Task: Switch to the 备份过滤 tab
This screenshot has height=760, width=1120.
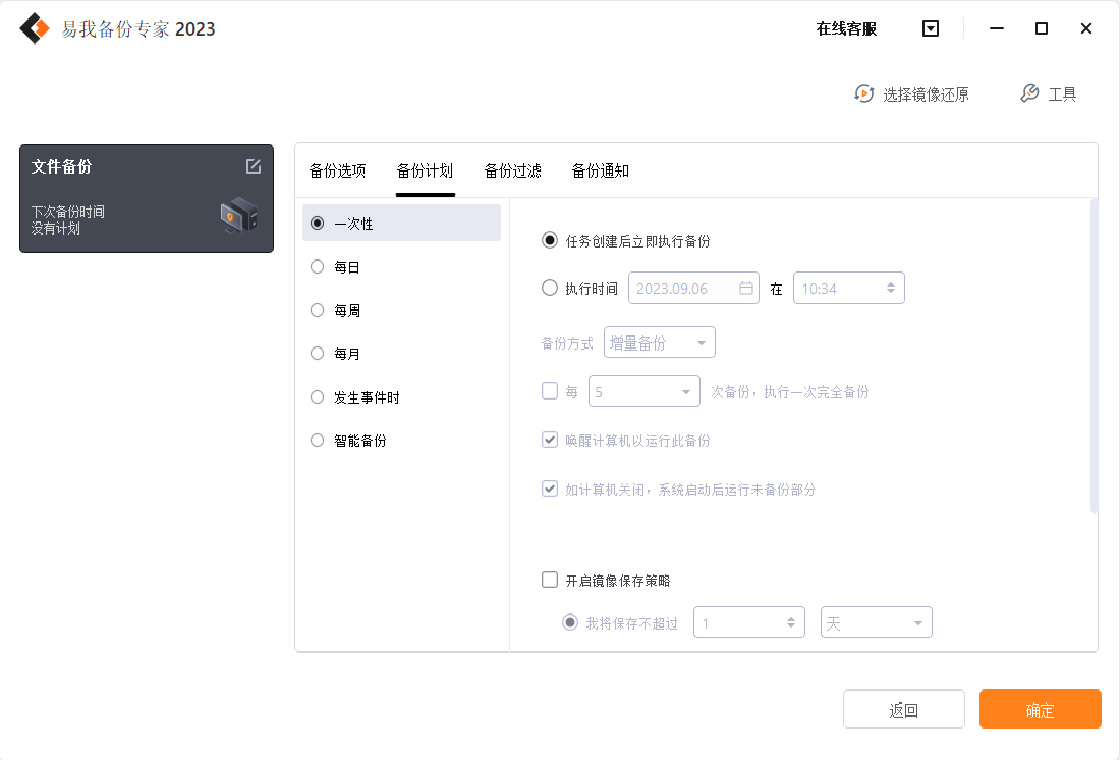Action: click(513, 171)
